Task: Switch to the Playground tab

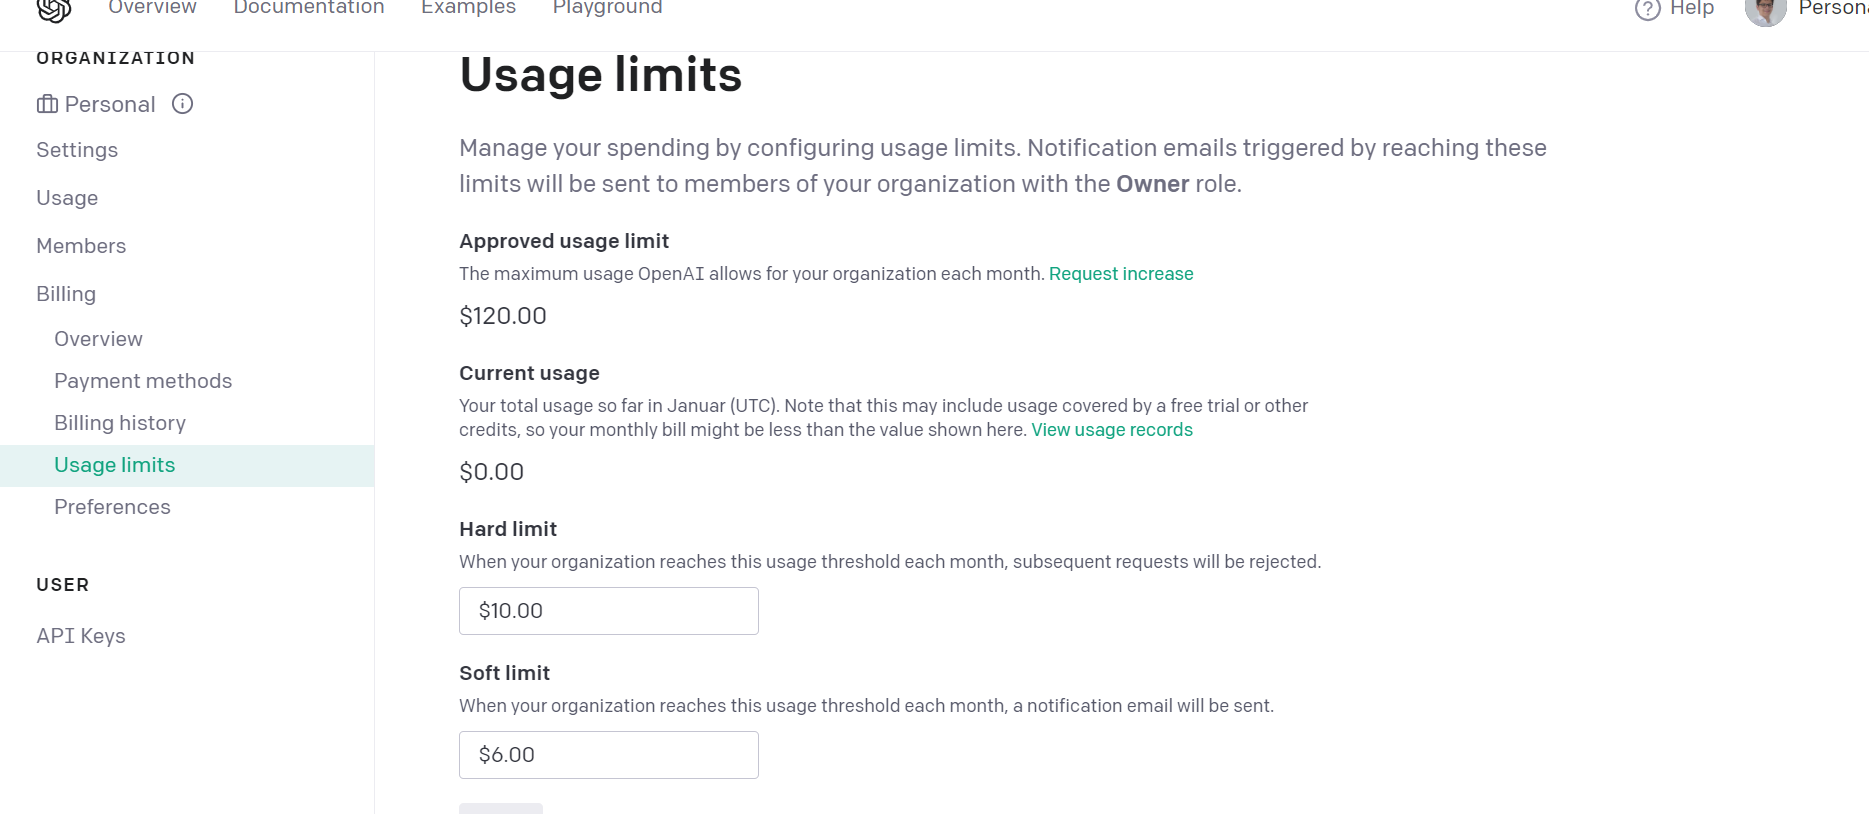Action: point(607,8)
